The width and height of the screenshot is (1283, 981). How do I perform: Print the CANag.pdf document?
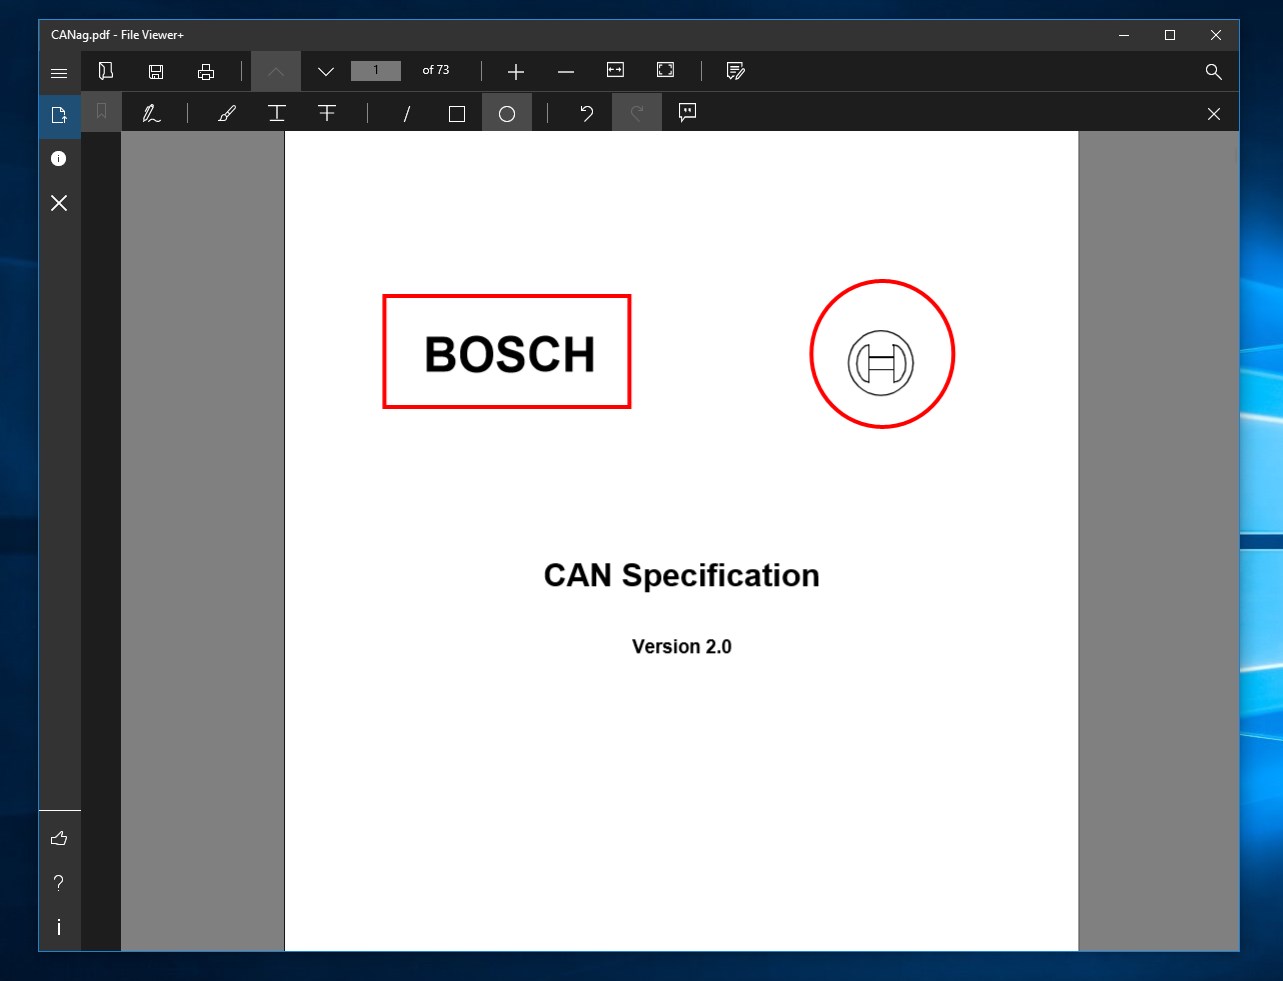point(206,71)
